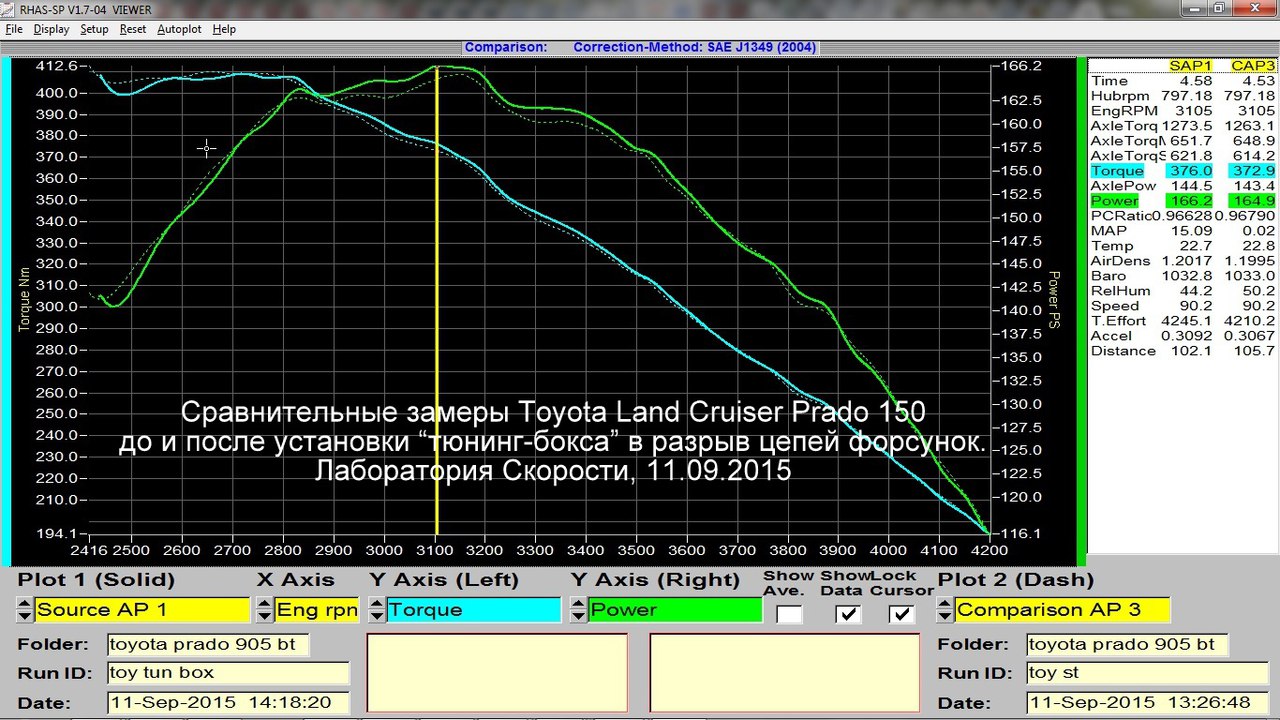The height and width of the screenshot is (720, 1280).
Task: Click the Torque value 376.0
Action: pos(1191,171)
